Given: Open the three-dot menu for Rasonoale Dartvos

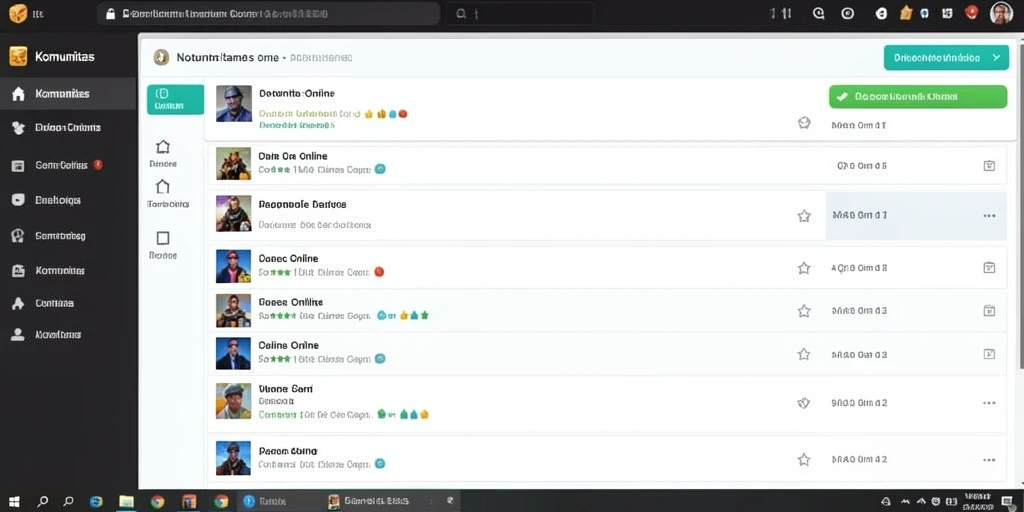Looking at the screenshot, I should pos(989,216).
